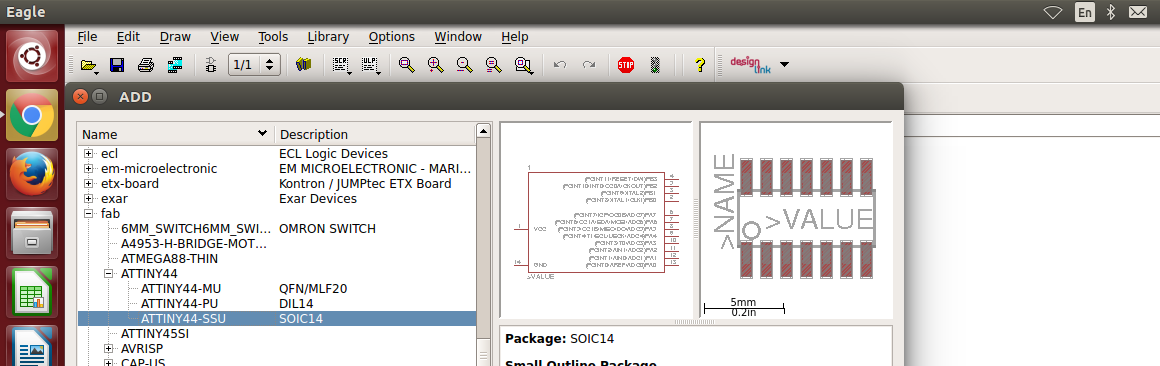Screen dimensions: 1160x366
Task: Click the sheet selector 1/1 stepper
Action: click(x=254, y=65)
